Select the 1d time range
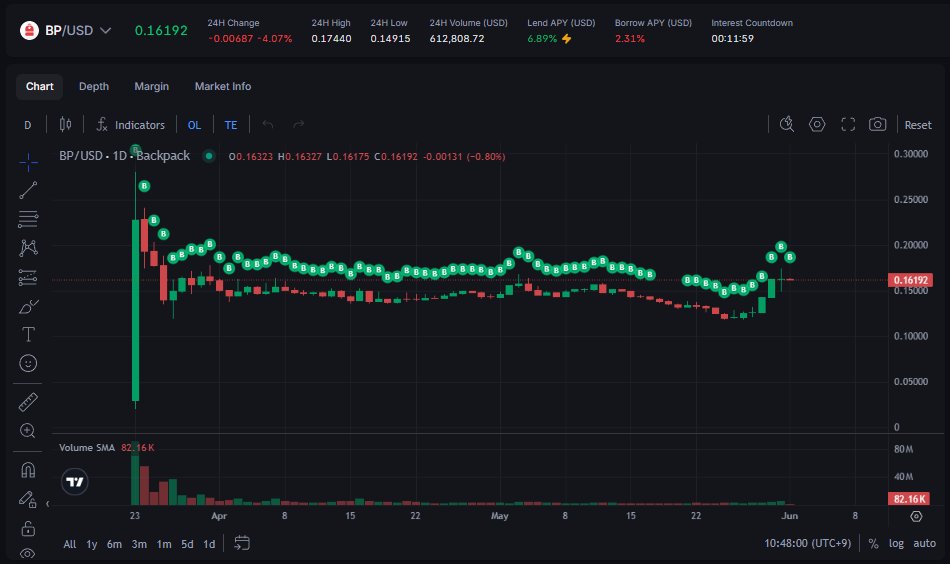Viewport: 950px width, 564px height. point(209,544)
